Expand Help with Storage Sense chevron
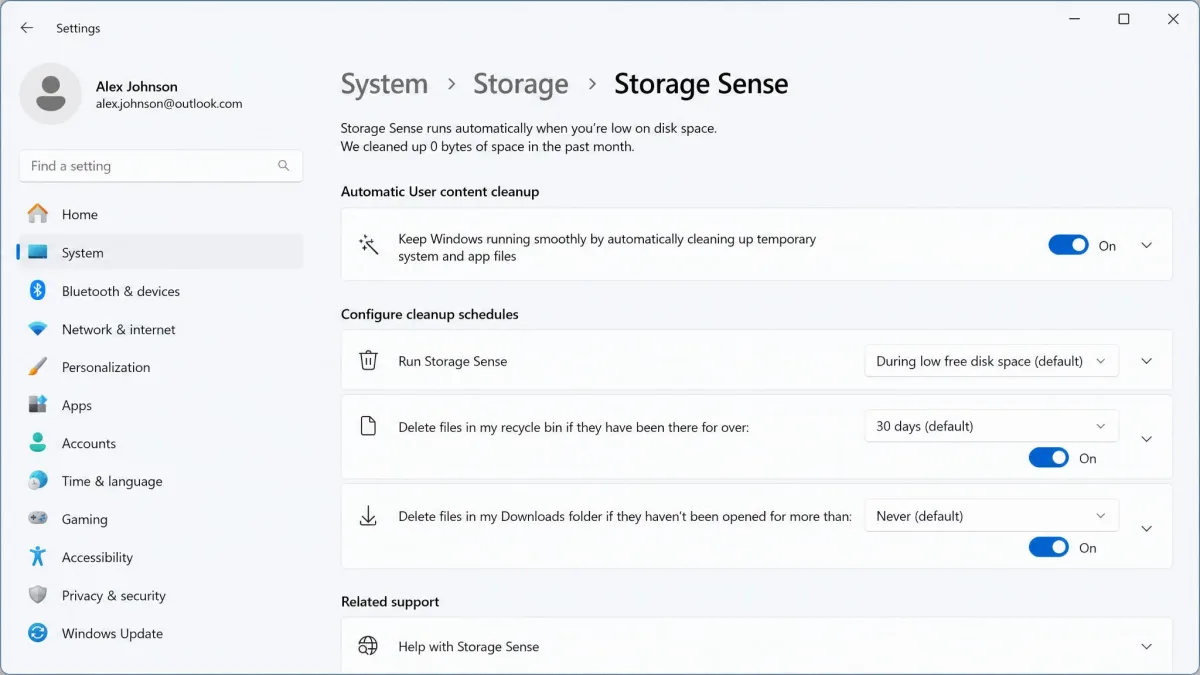Image resolution: width=1200 pixels, height=675 pixels. coord(1147,647)
